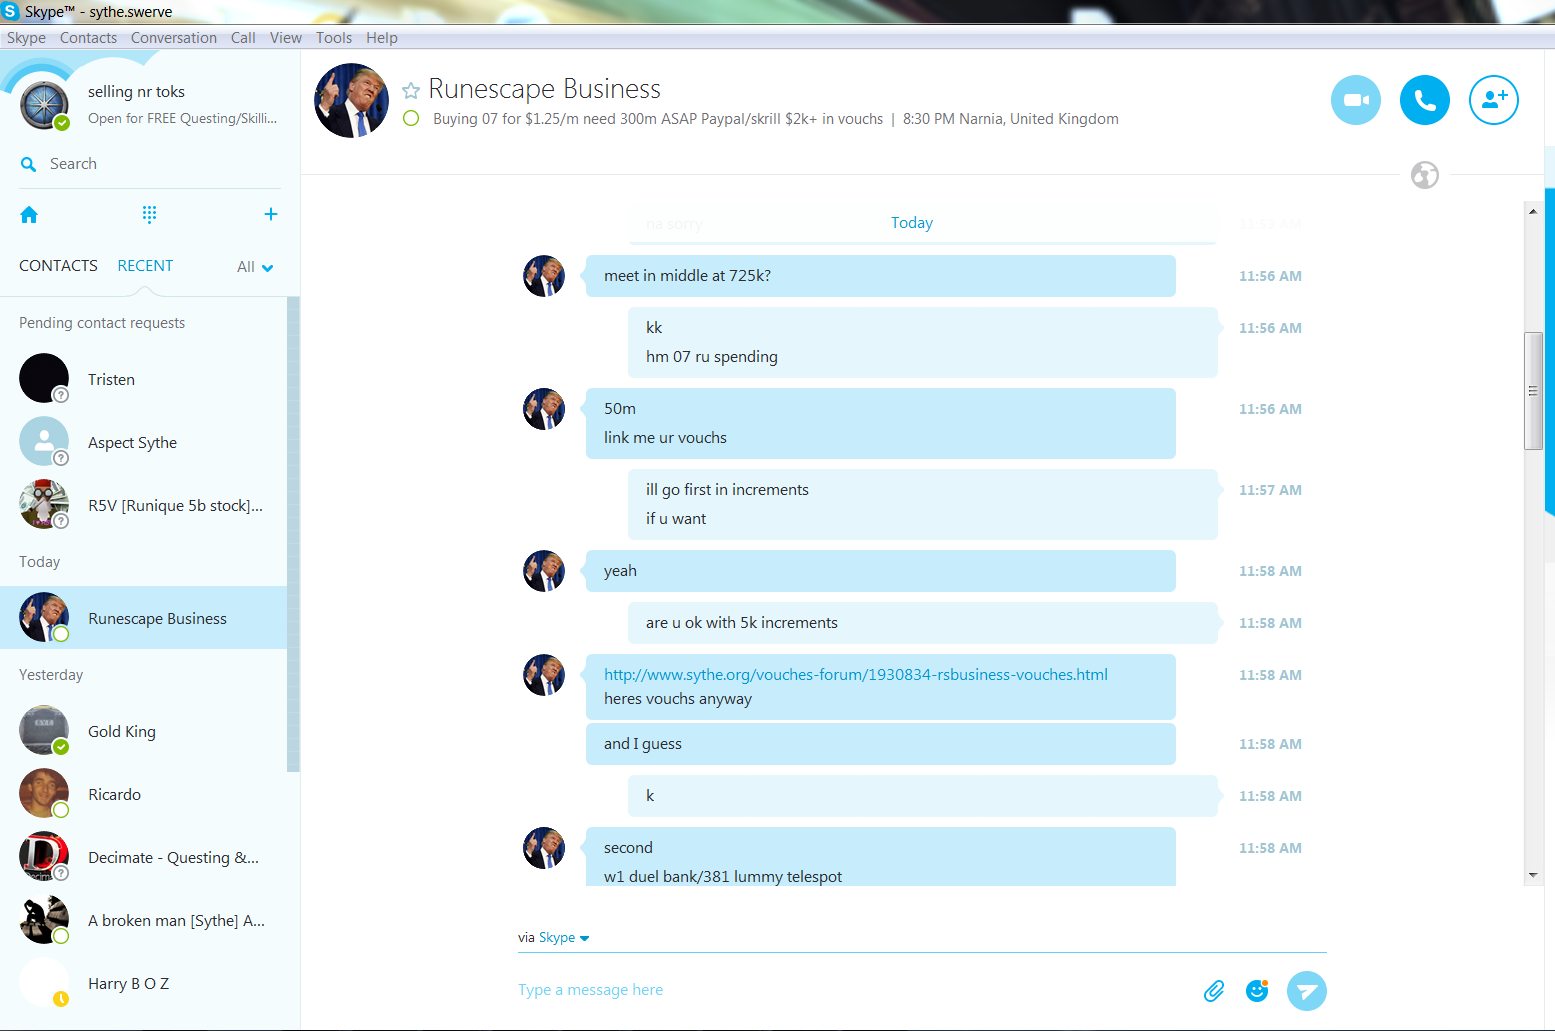Click the R5V Runique contact avatar

[44, 505]
